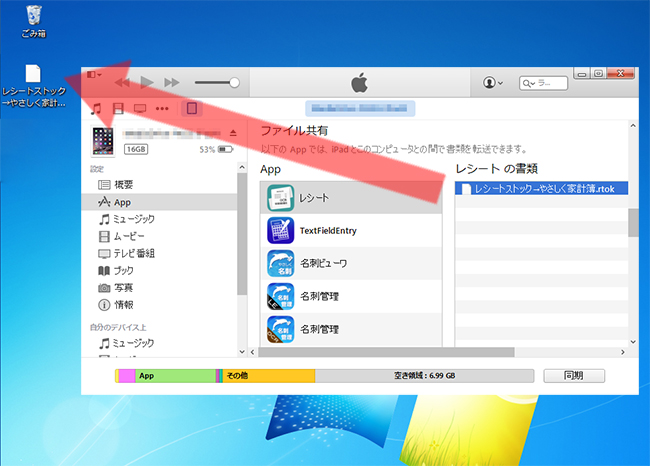Click horizontal scroll right arrow
Viewport: 650px width, 466px height.
coord(623,352)
